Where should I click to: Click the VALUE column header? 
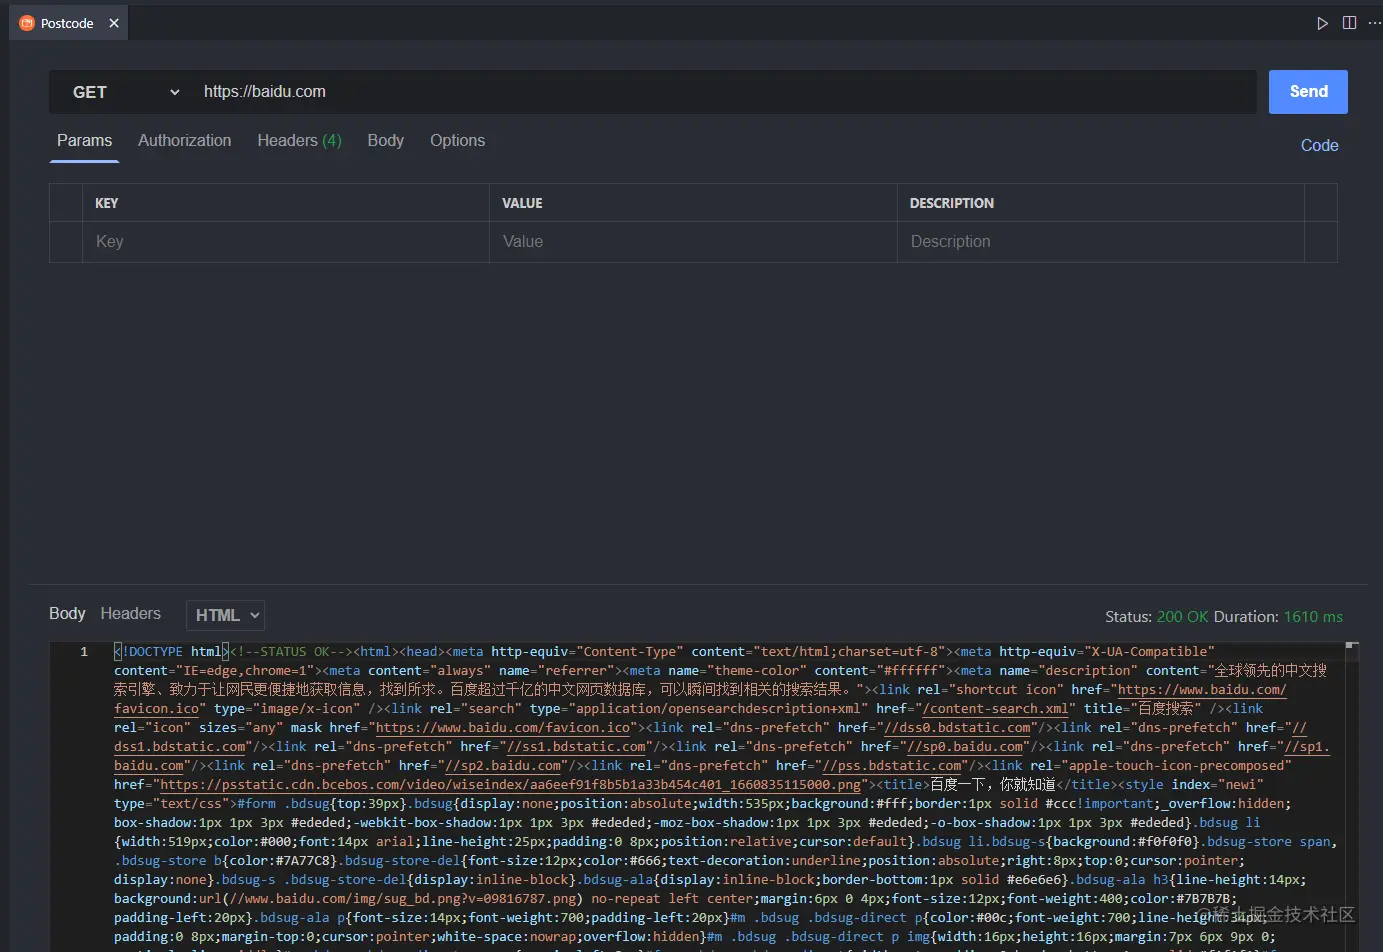(x=522, y=203)
